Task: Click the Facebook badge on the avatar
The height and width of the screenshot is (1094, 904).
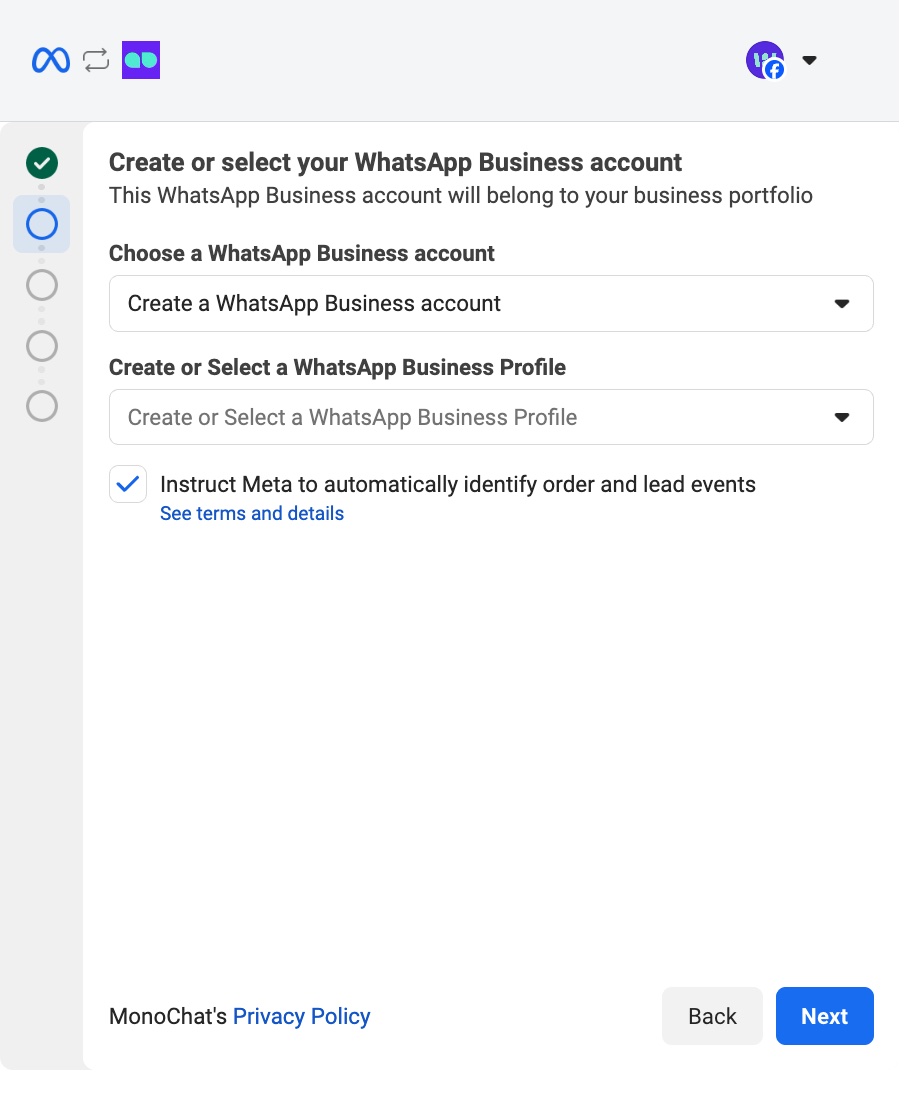Action: 774,71
